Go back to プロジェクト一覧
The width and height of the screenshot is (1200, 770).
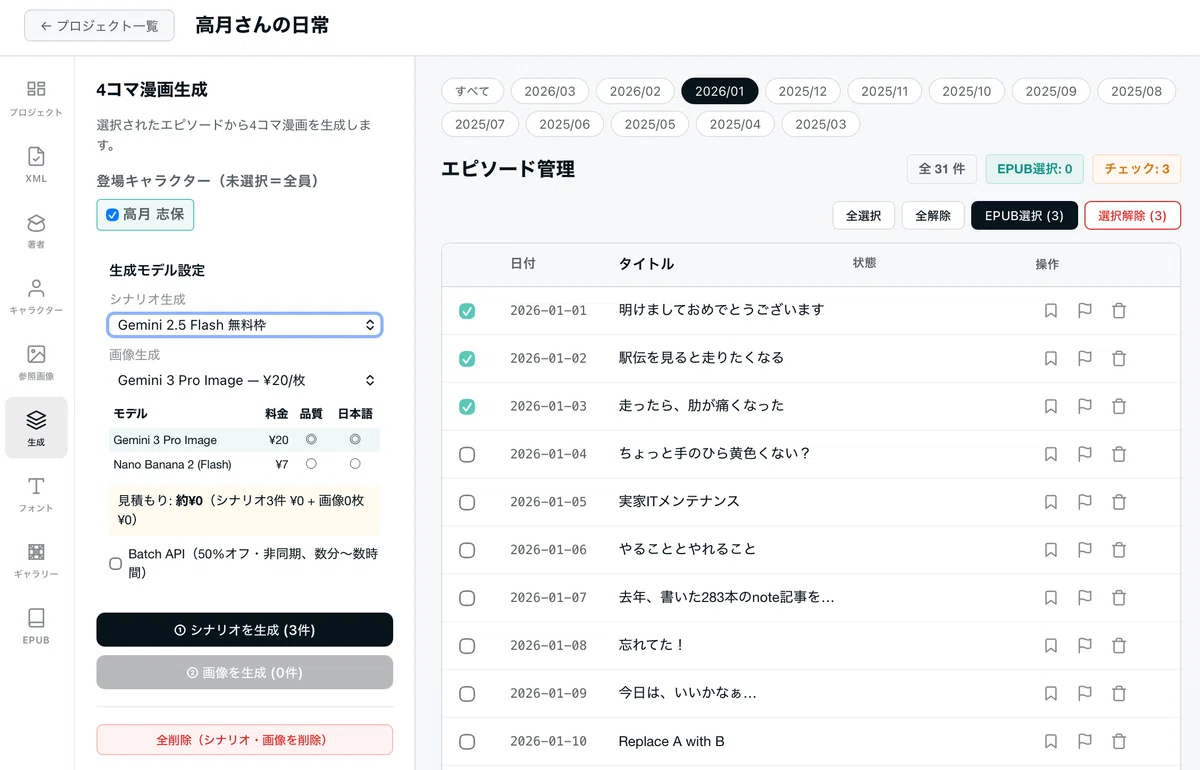(x=99, y=26)
